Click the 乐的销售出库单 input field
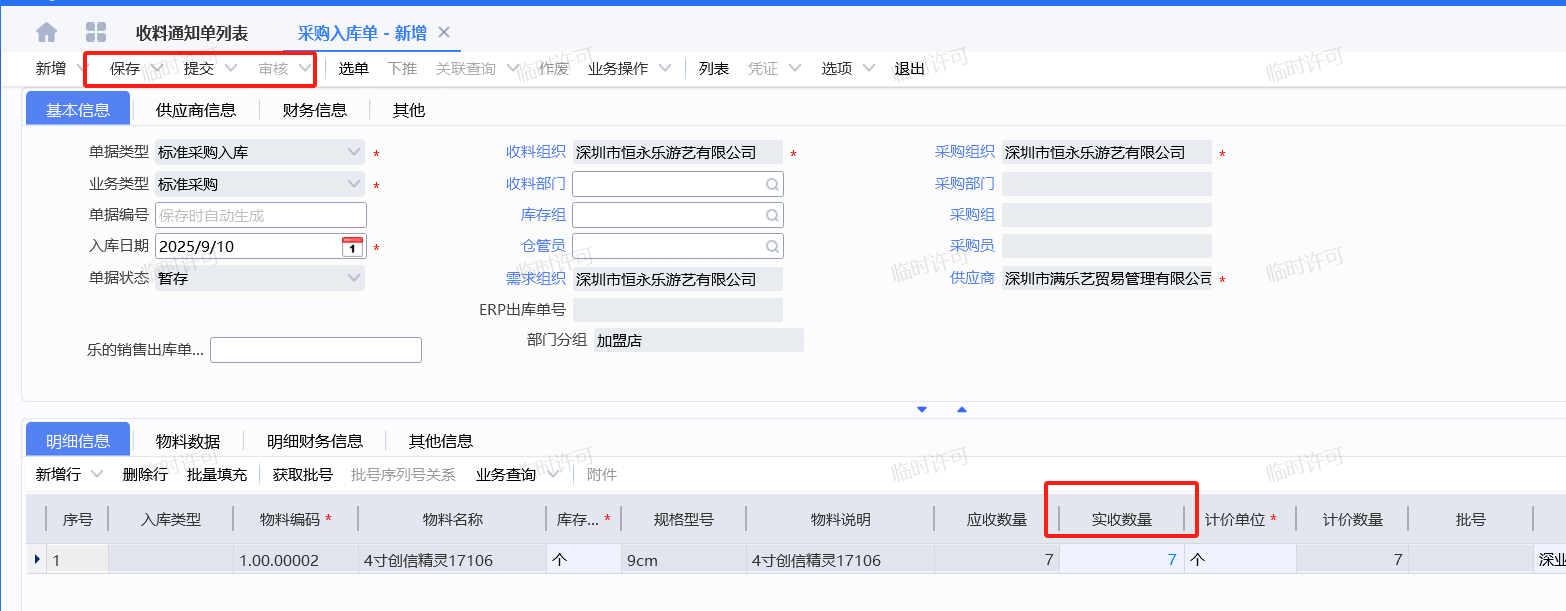The width and height of the screenshot is (1566, 611). pos(315,350)
